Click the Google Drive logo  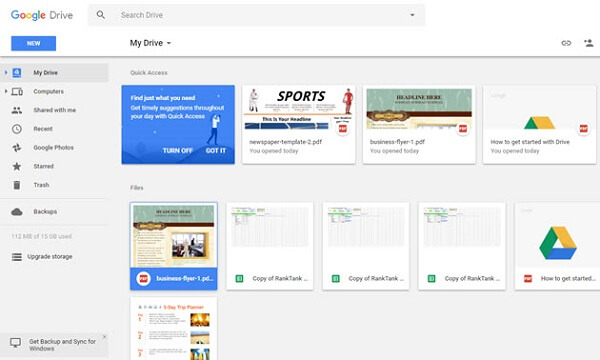42,15
